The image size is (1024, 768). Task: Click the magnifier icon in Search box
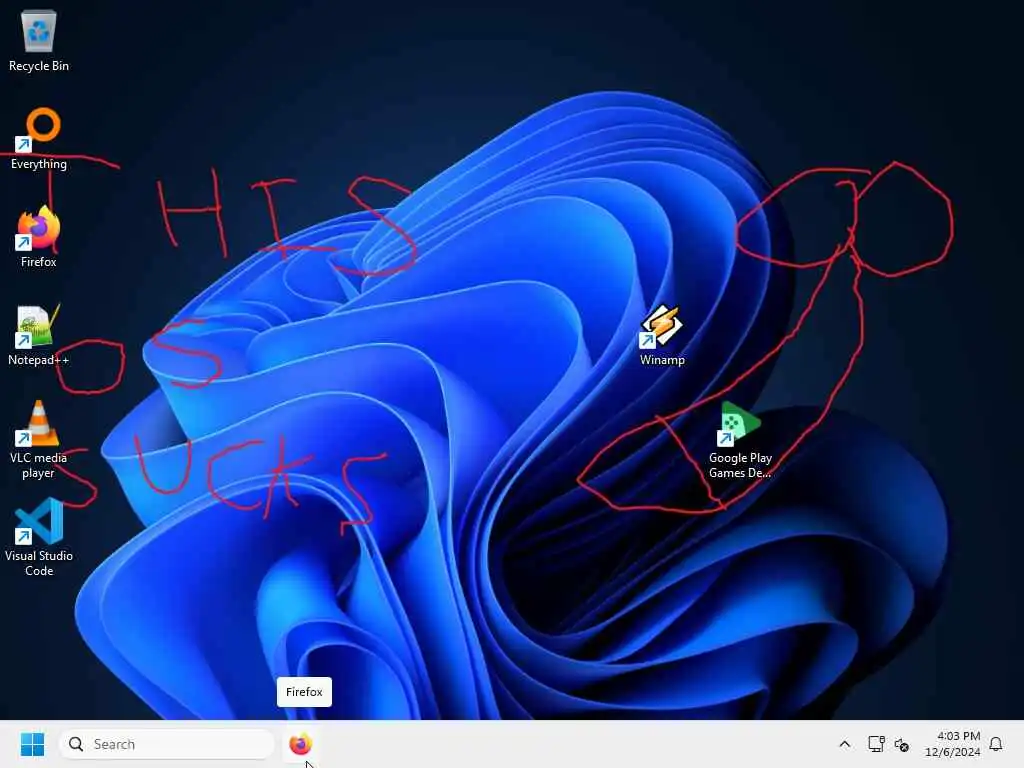[76, 744]
